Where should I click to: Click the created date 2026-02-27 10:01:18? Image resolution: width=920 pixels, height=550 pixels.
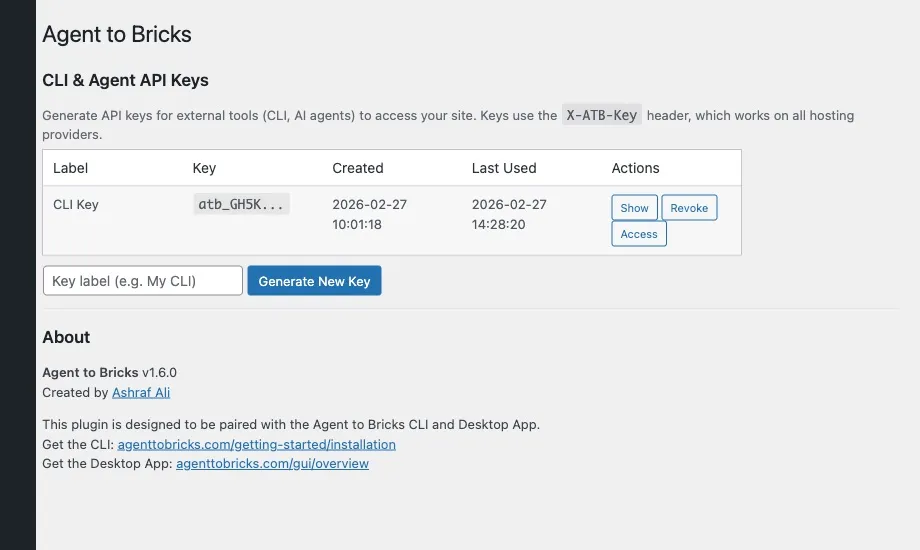370,214
